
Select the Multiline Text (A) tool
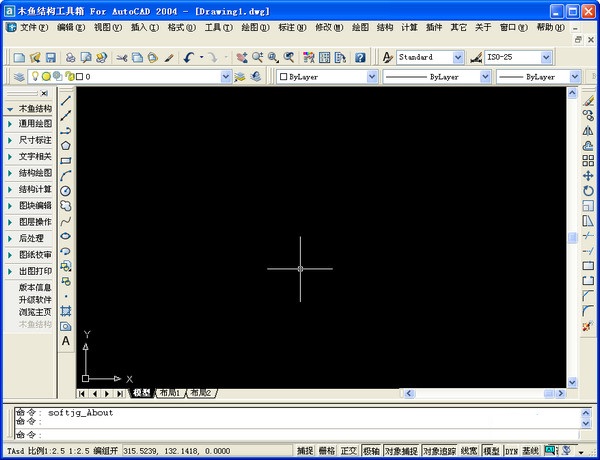click(x=66, y=341)
